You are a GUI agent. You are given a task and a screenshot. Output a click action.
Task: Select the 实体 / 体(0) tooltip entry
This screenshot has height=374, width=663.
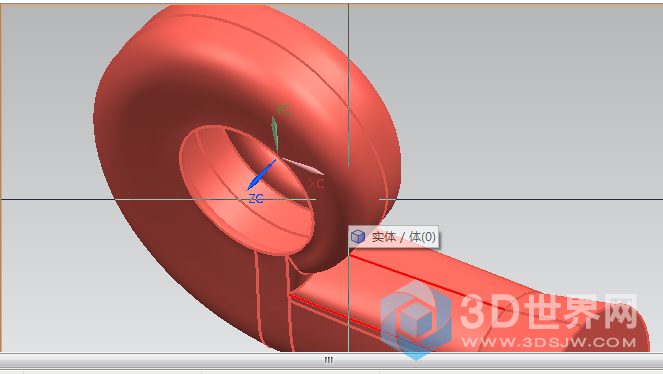pyautogui.click(x=393, y=237)
